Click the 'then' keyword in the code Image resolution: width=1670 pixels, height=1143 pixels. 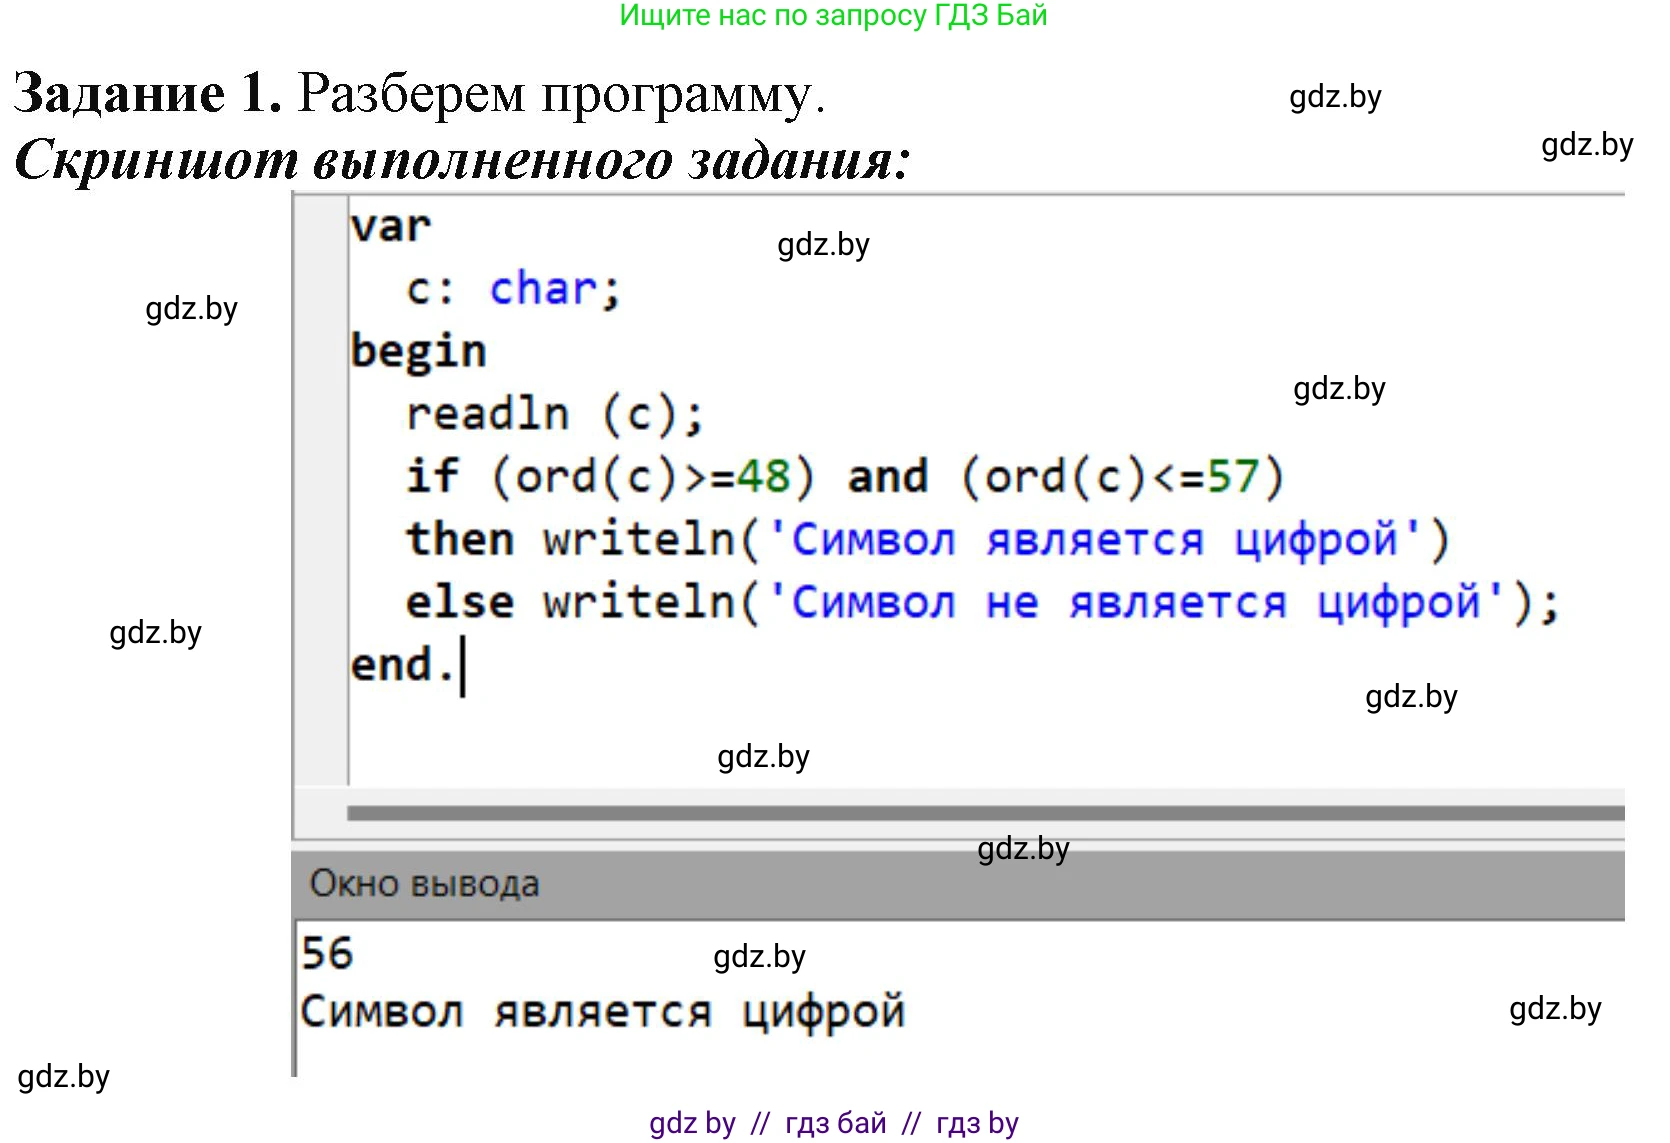click(x=459, y=540)
